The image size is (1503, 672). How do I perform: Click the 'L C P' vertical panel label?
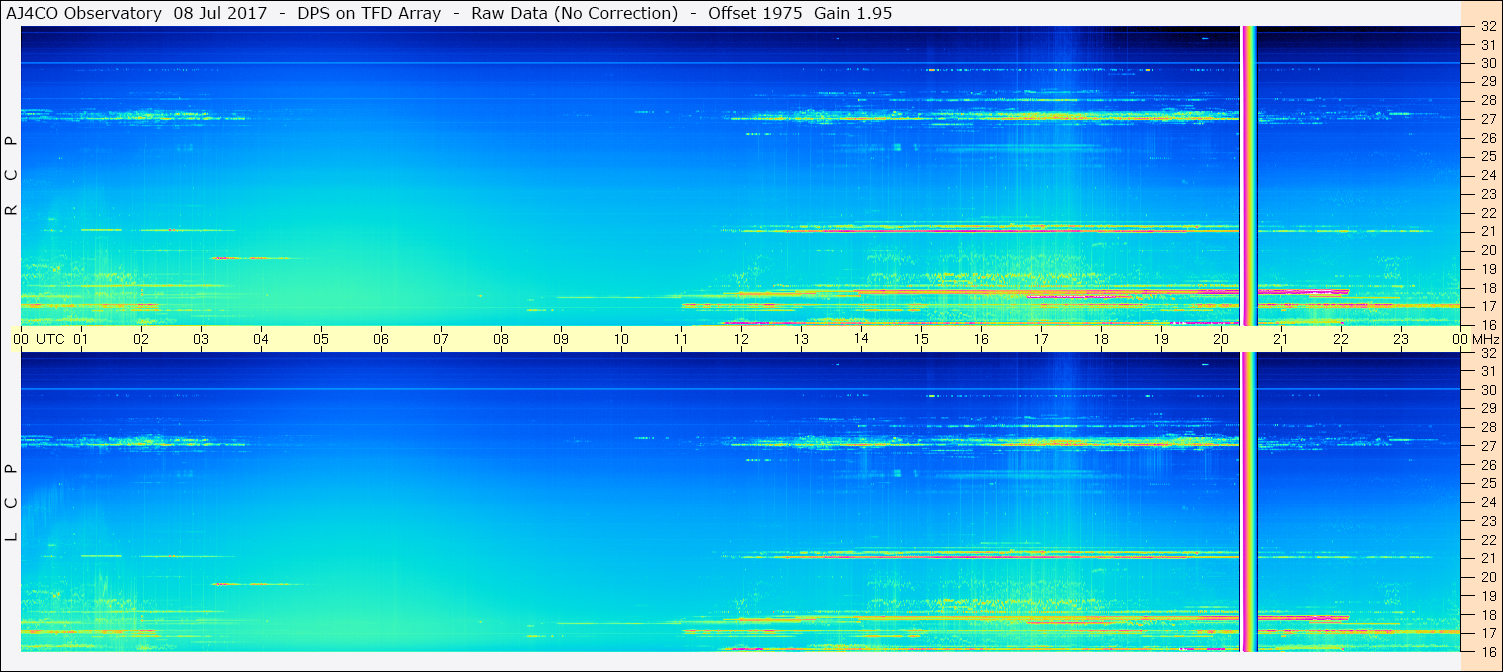click(x=12, y=502)
